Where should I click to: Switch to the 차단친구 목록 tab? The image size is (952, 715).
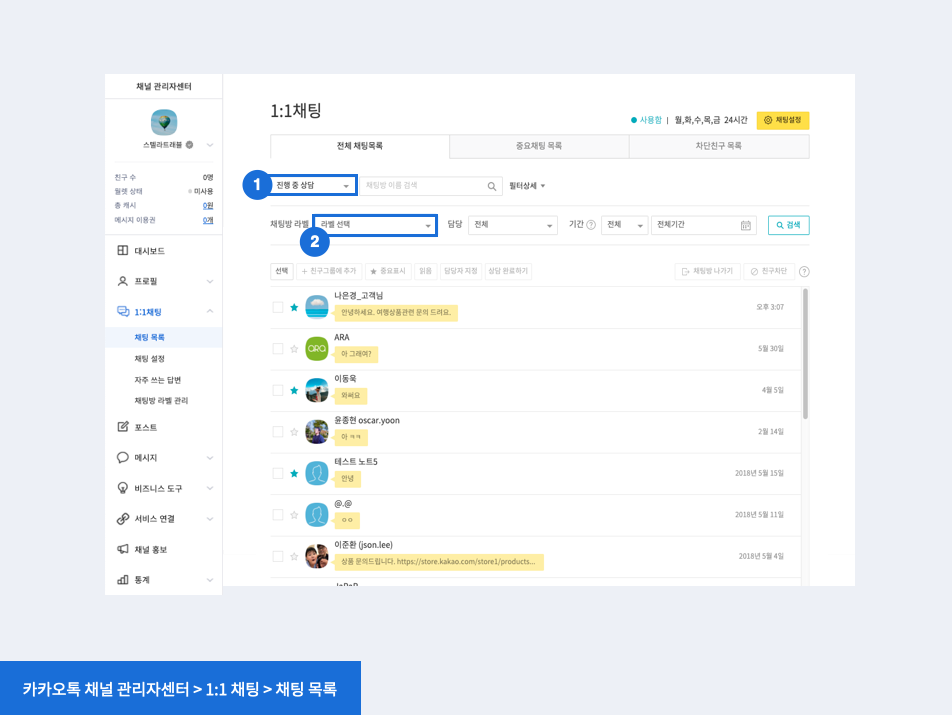click(x=719, y=146)
